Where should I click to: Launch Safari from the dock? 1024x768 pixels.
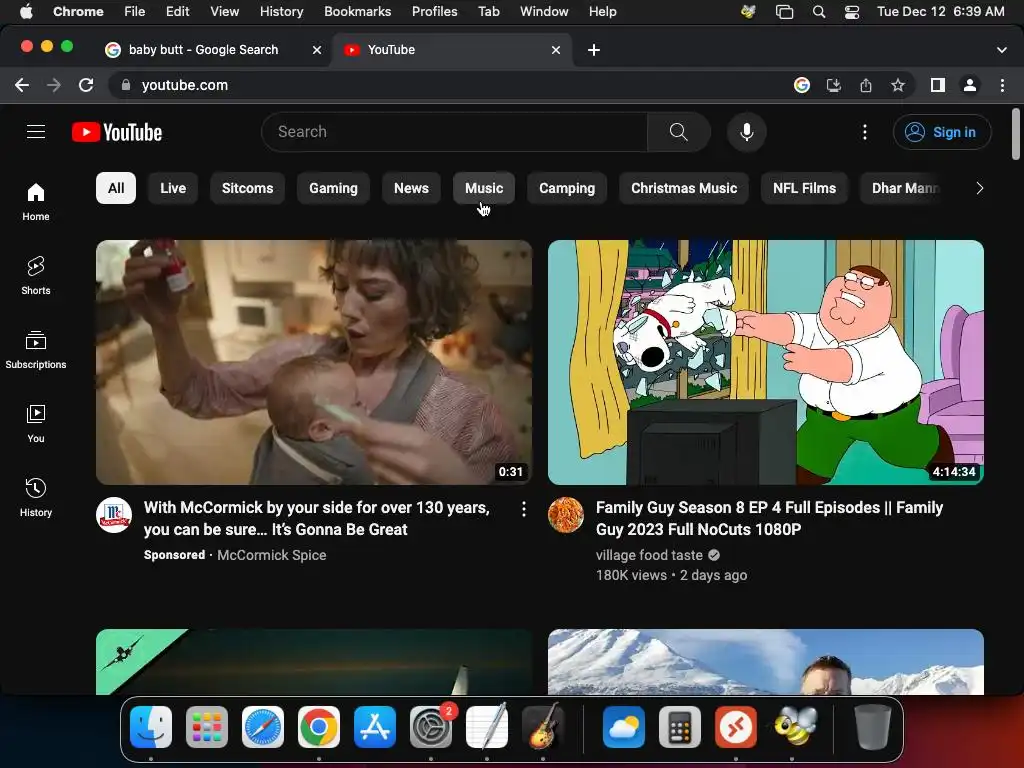[x=263, y=727]
